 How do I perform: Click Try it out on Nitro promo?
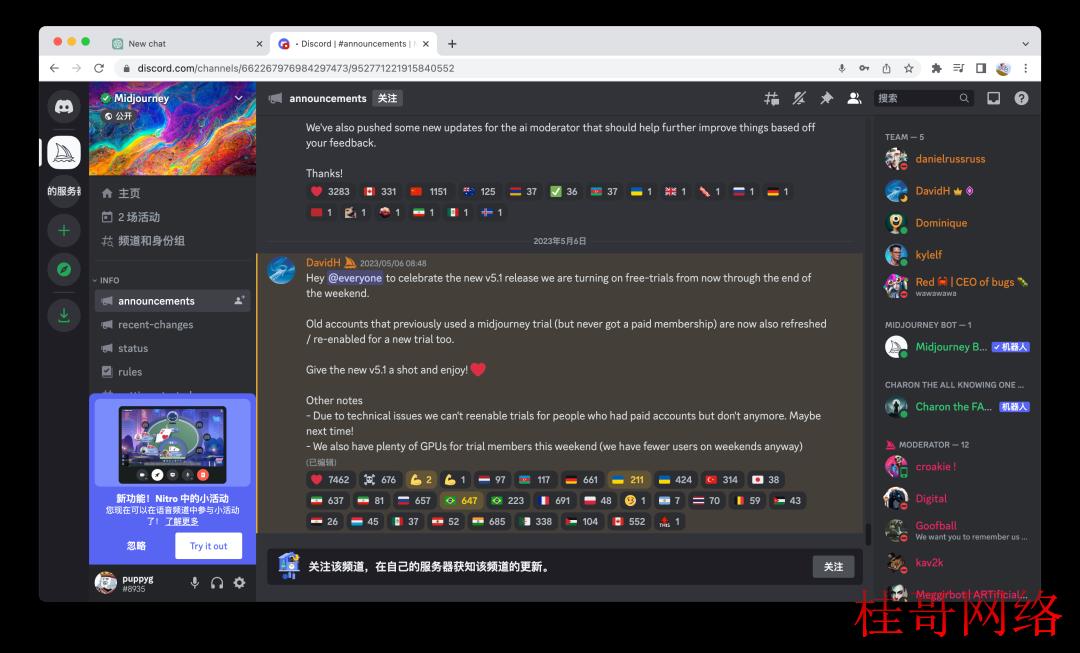pos(208,546)
